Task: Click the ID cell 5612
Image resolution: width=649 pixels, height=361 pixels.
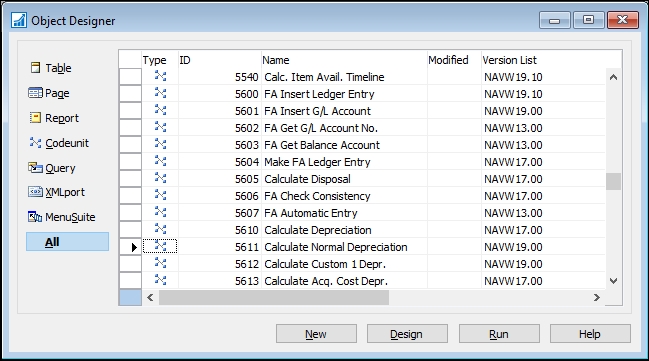Action: pos(220,264)
